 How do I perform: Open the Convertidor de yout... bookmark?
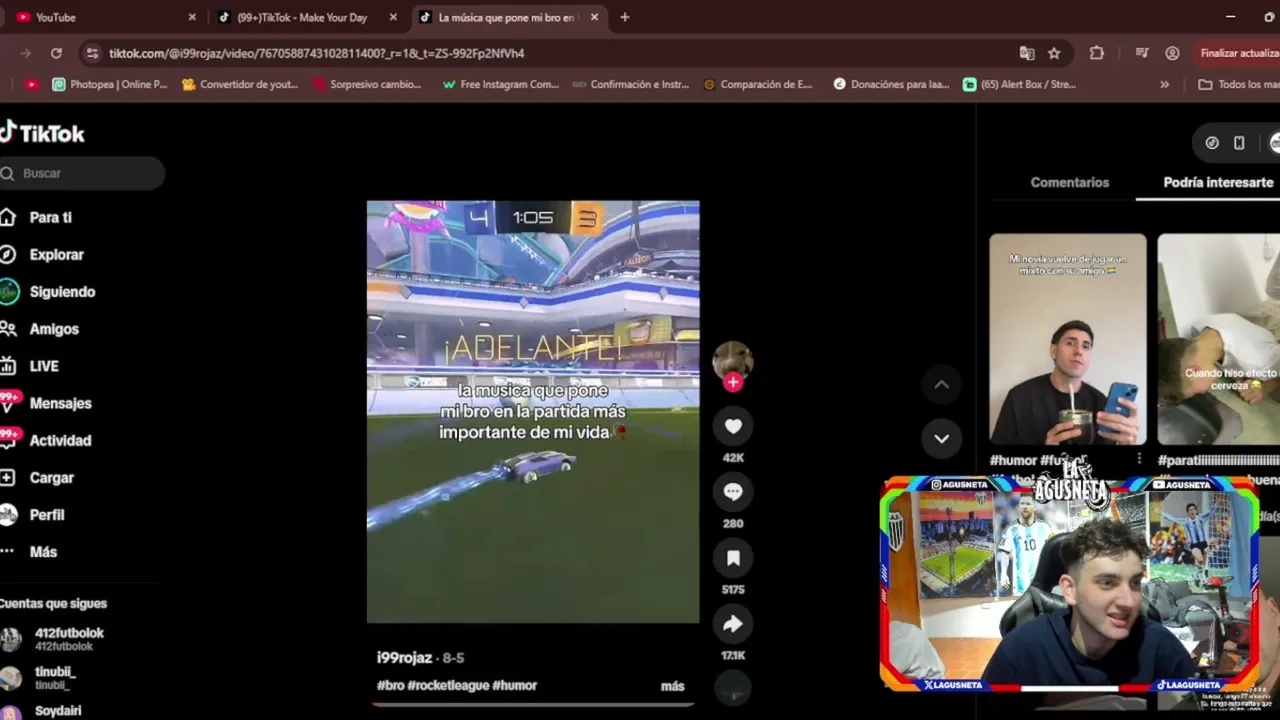[240, 84]
